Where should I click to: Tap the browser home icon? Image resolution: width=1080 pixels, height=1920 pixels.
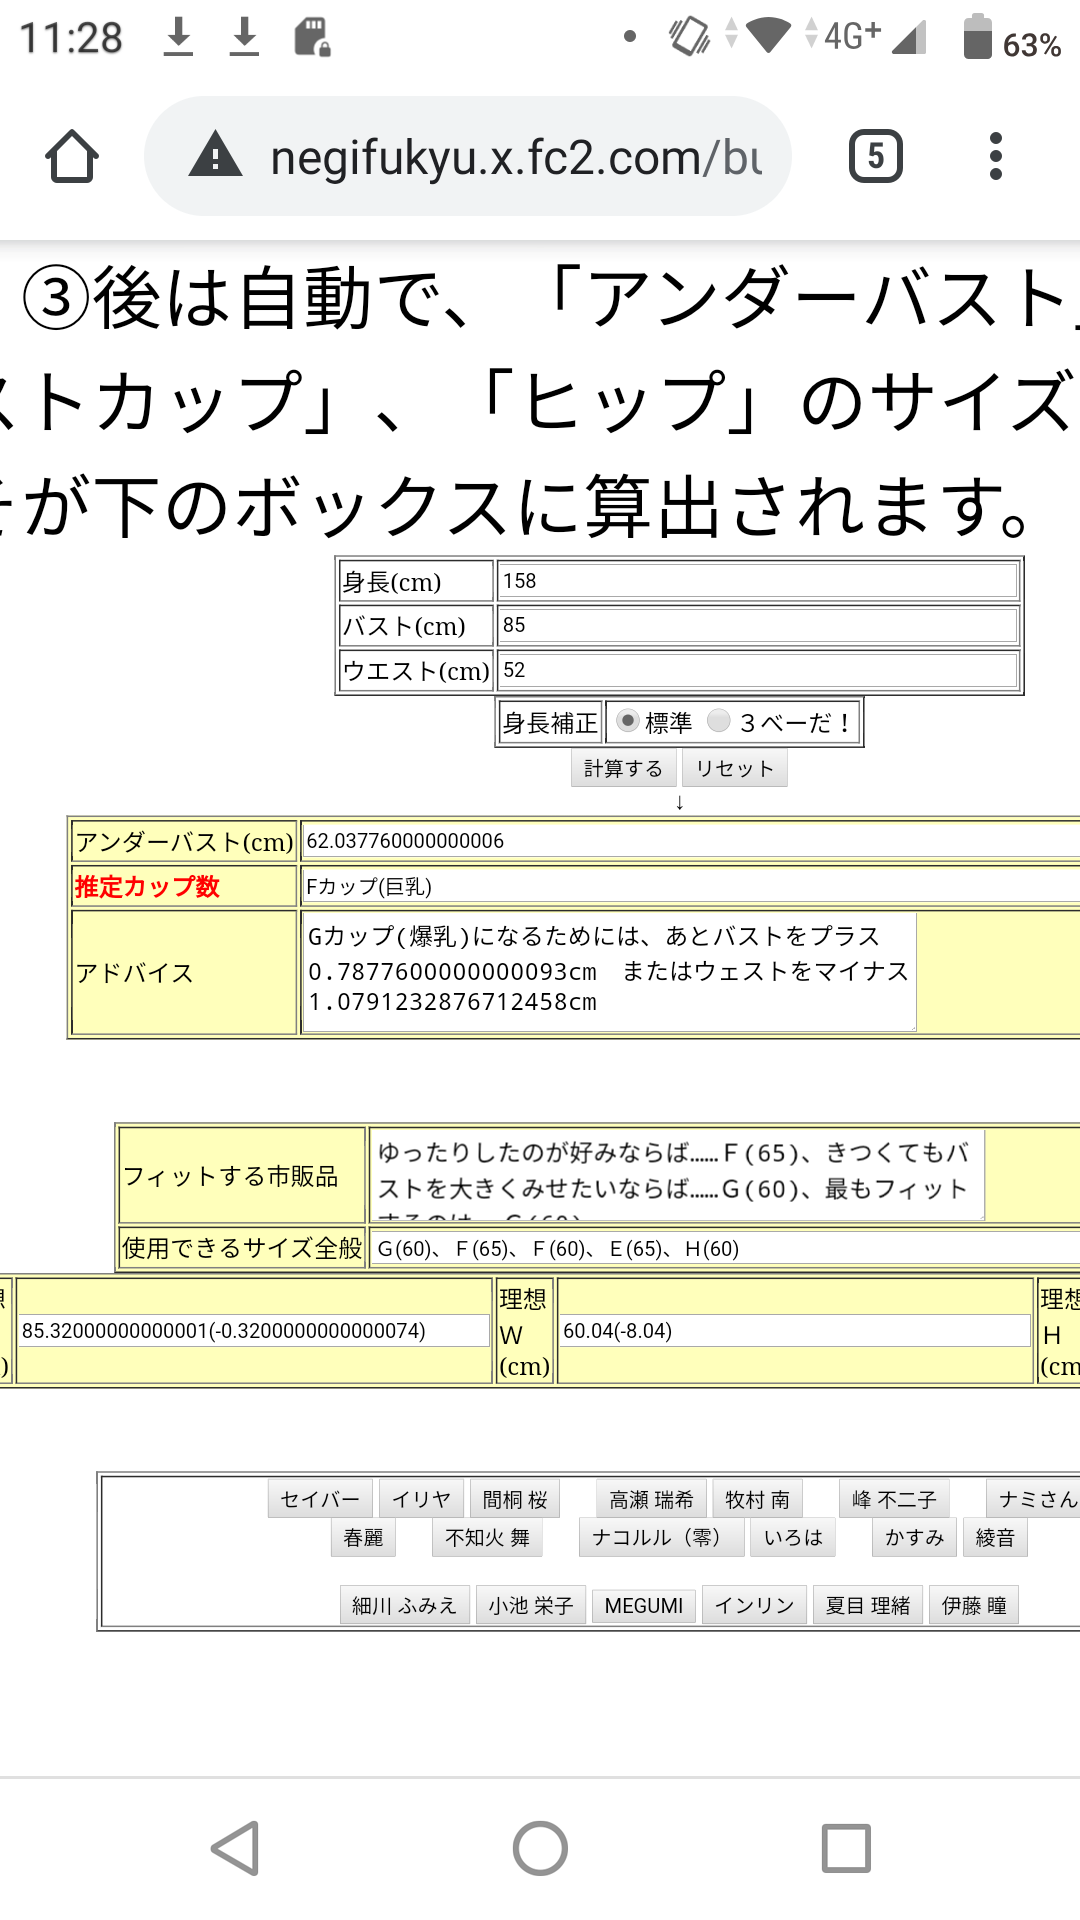72,157
